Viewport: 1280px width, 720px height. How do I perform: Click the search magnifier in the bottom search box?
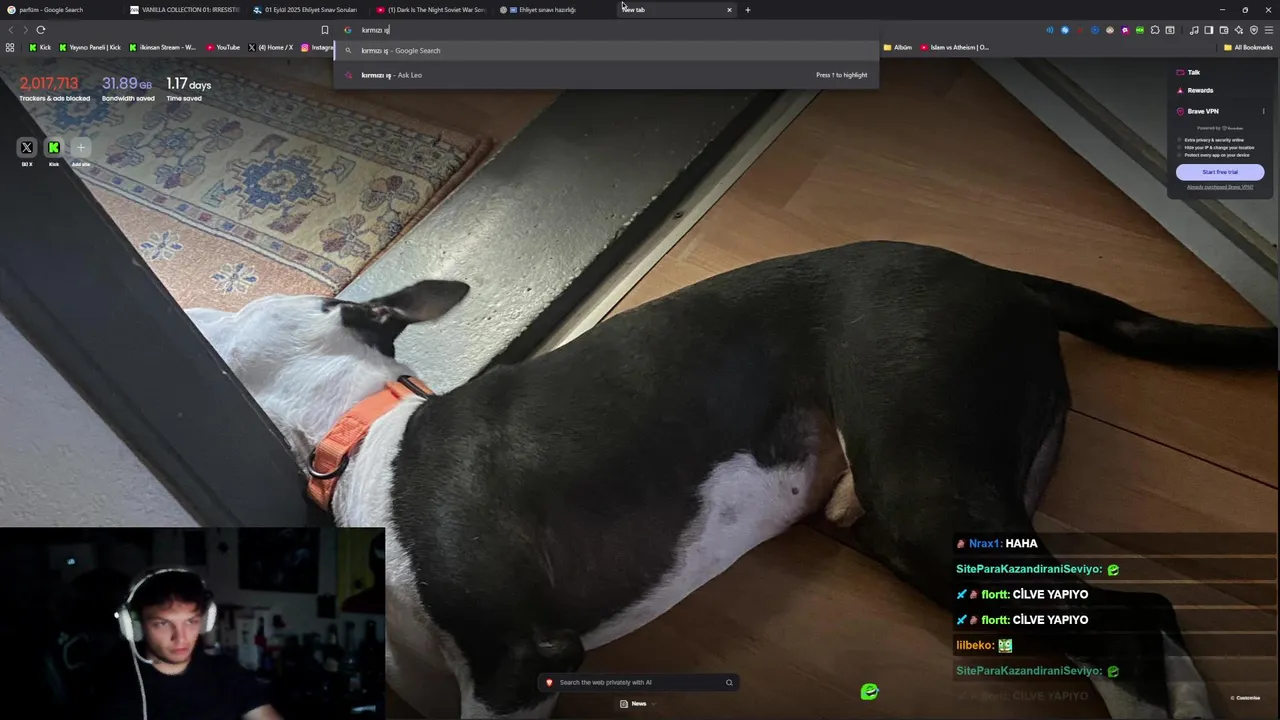tap(729, 682)
